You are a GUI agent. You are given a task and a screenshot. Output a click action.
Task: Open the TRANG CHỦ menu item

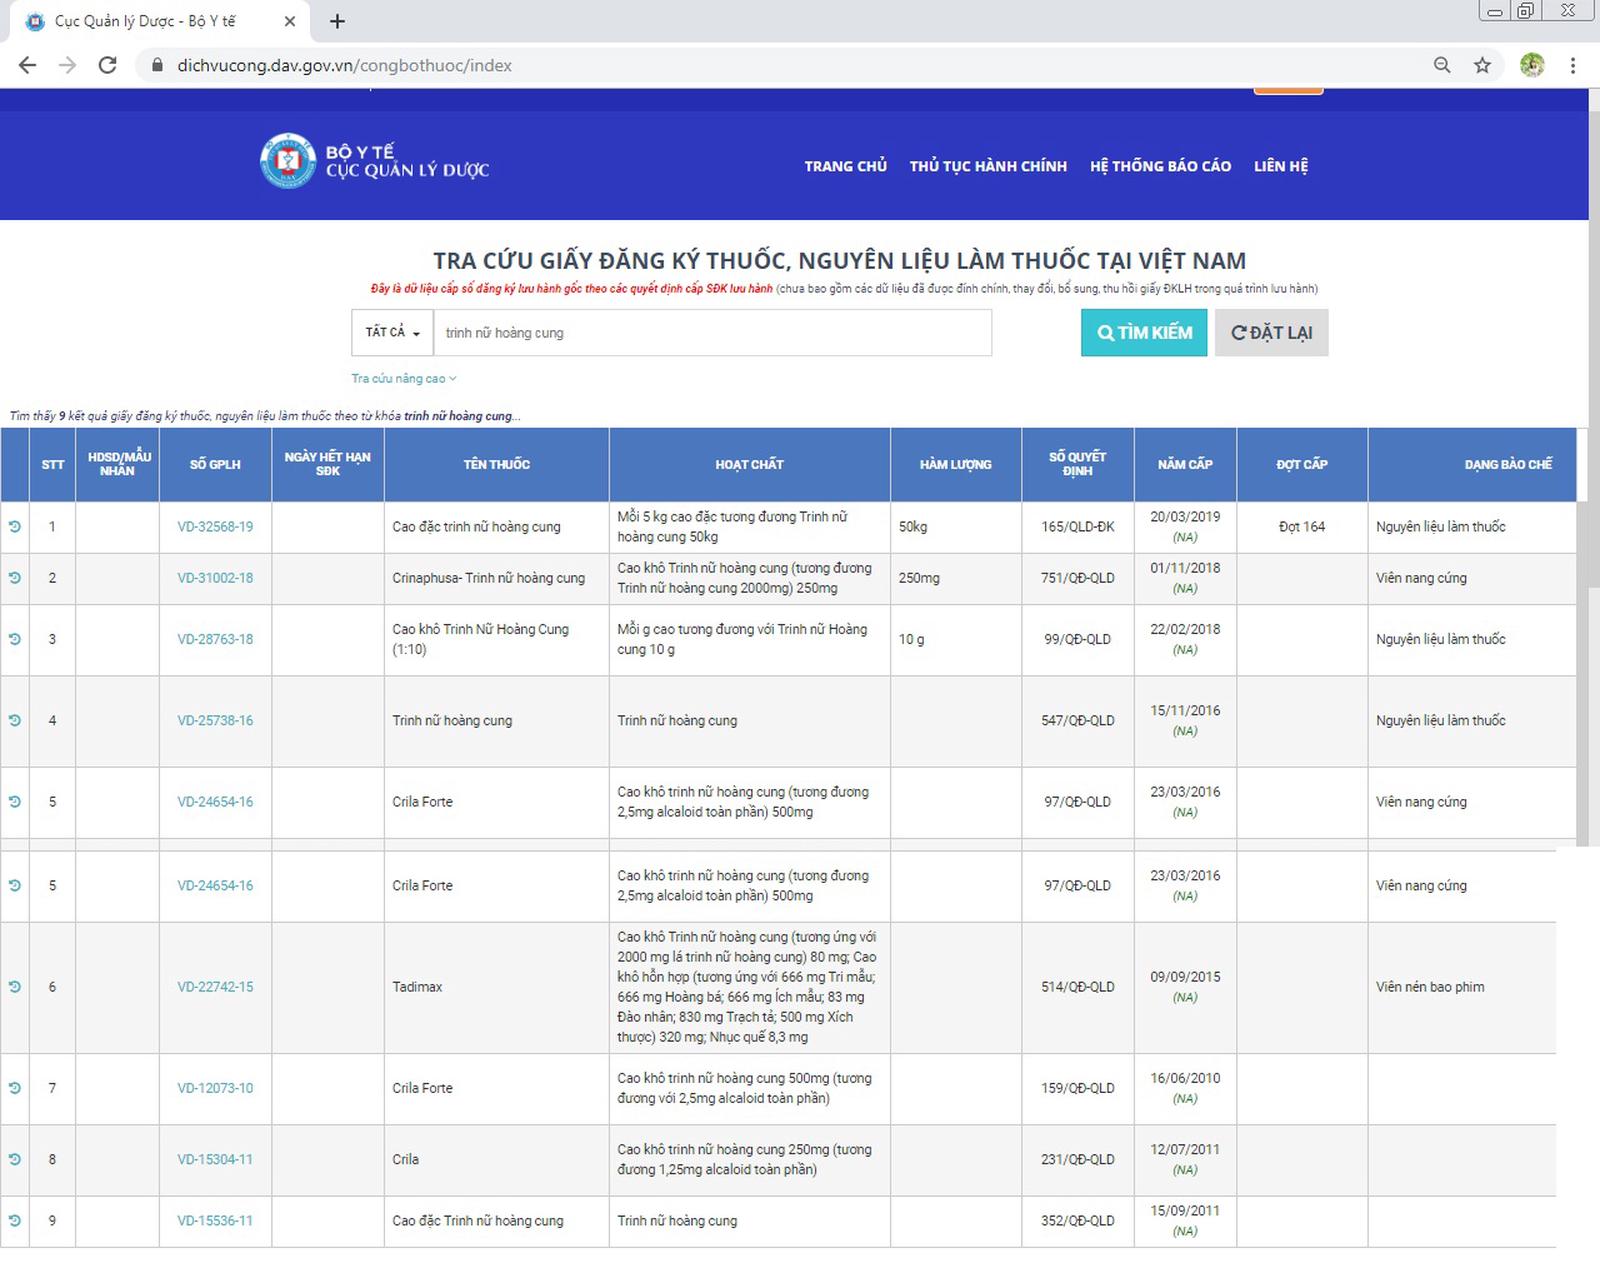coord(845,166)
